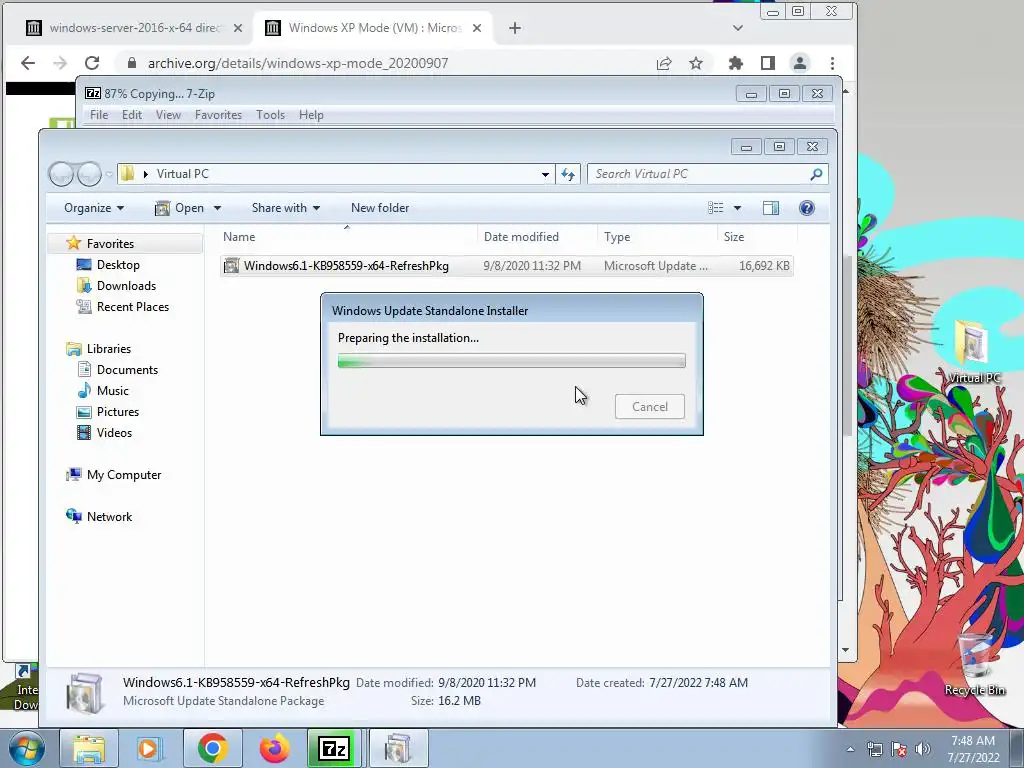Viewport: 1024px width, 768px height.
Task: Open Recent Places in sidebar
Action: tap(133, 306)
